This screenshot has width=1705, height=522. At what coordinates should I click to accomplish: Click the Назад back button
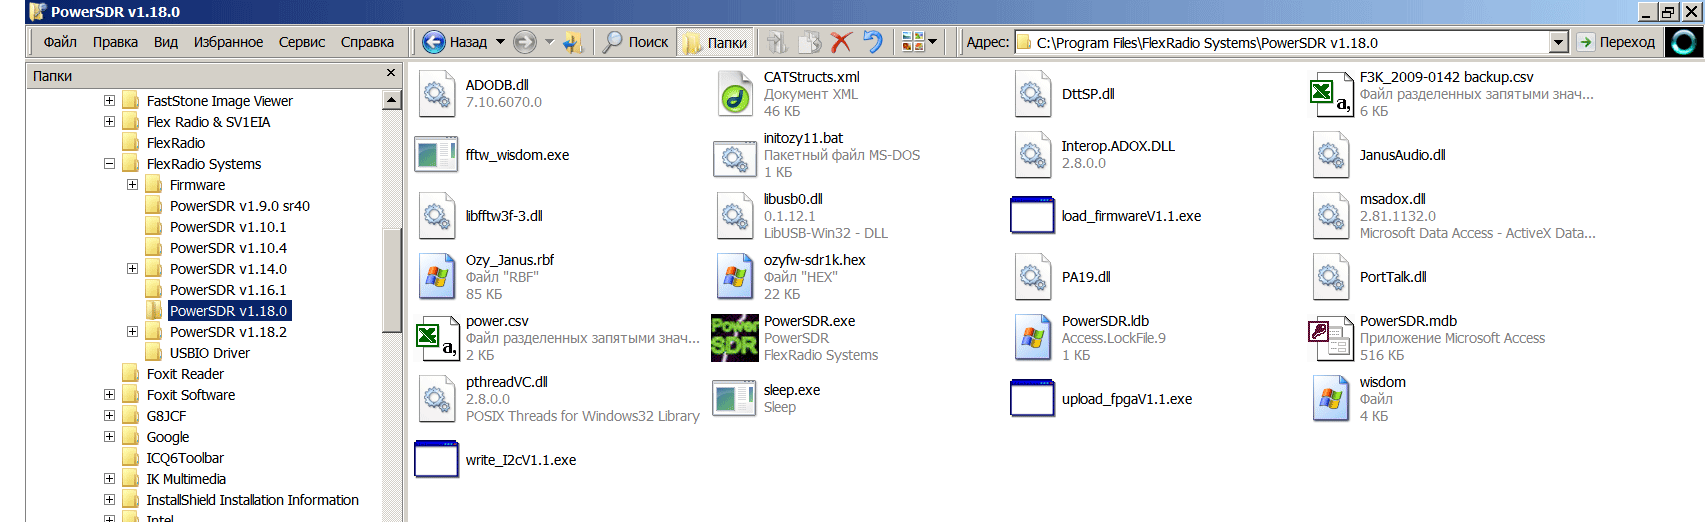[x=456, y=42]
